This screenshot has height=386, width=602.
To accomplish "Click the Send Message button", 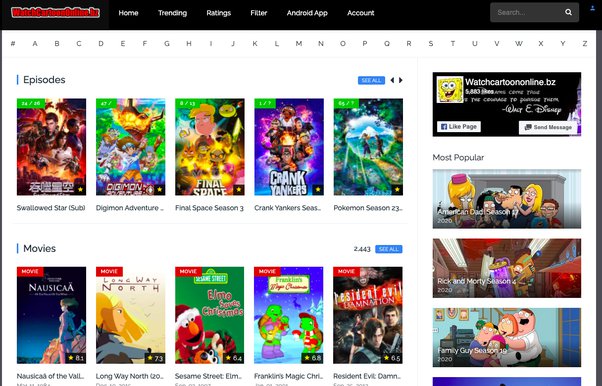I will tap(548, 127).
